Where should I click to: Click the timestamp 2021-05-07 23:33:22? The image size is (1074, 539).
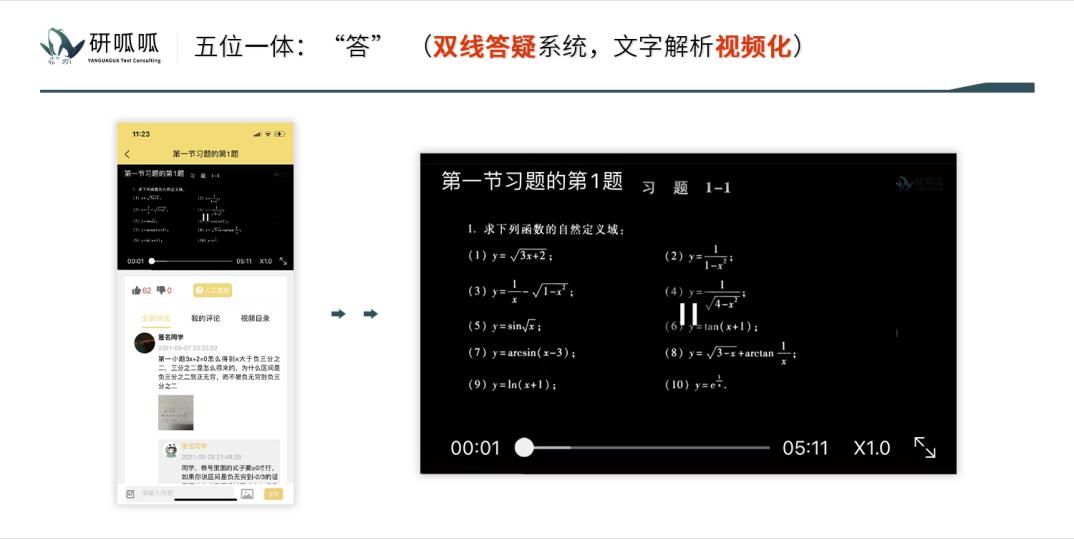188,348
